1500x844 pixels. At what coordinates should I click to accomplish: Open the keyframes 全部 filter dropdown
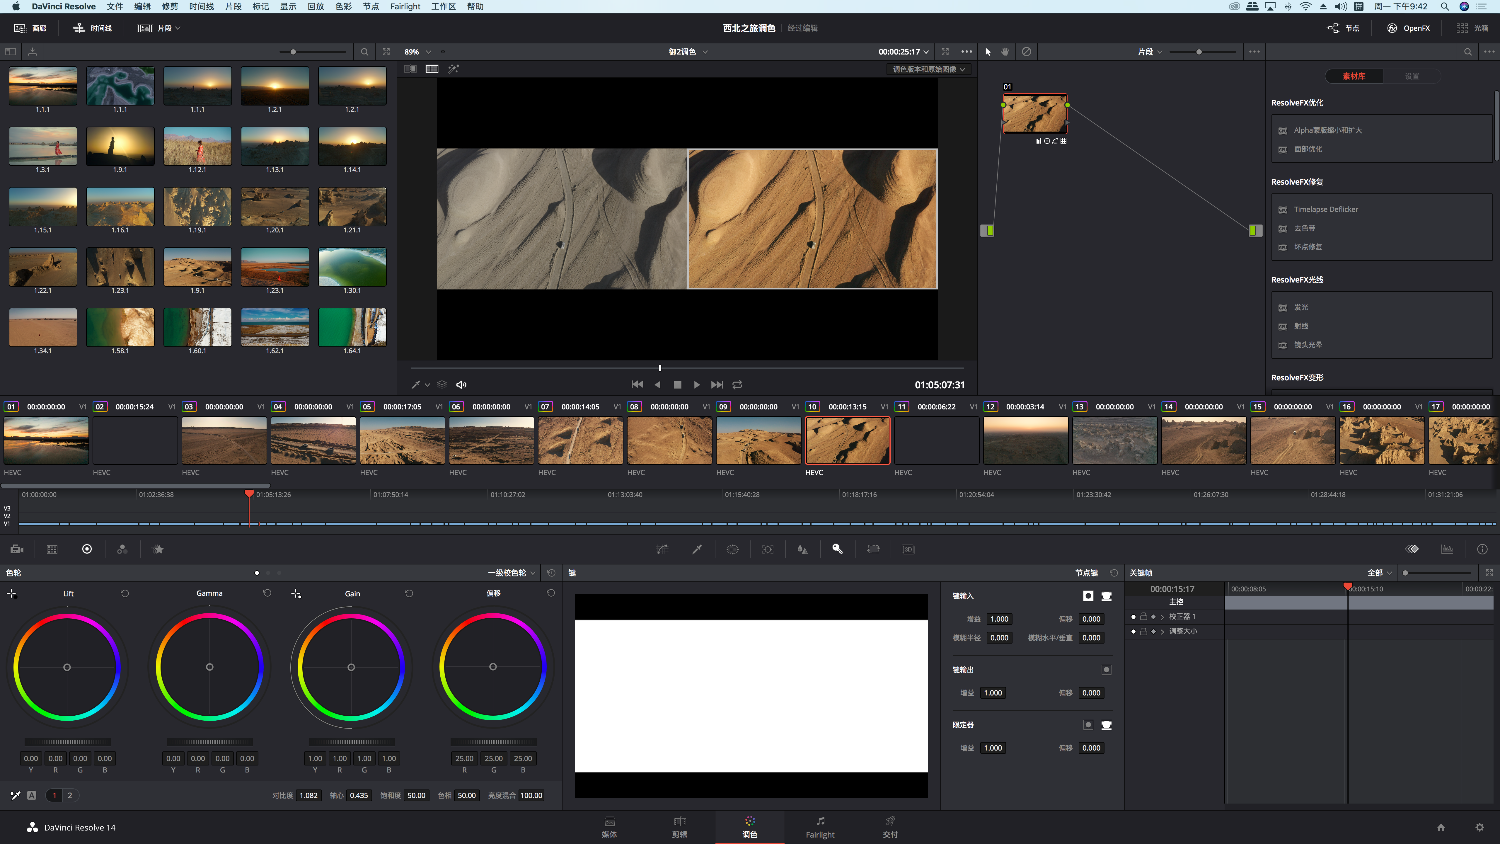pyautogui.click(x=1380, y=573)
